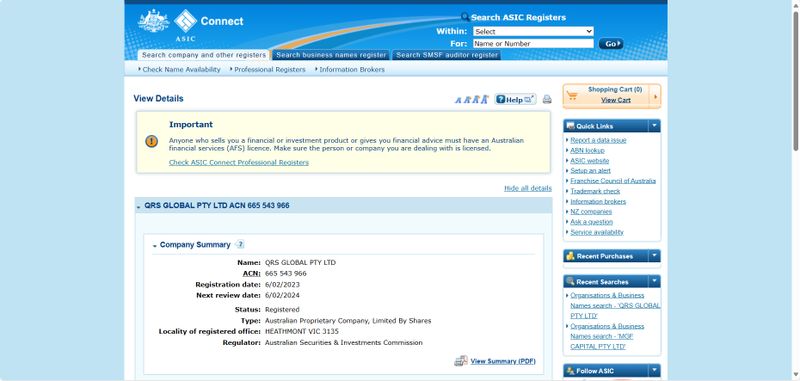Open the Help button
Screen dimensions: 800x381
coord(515,99)
